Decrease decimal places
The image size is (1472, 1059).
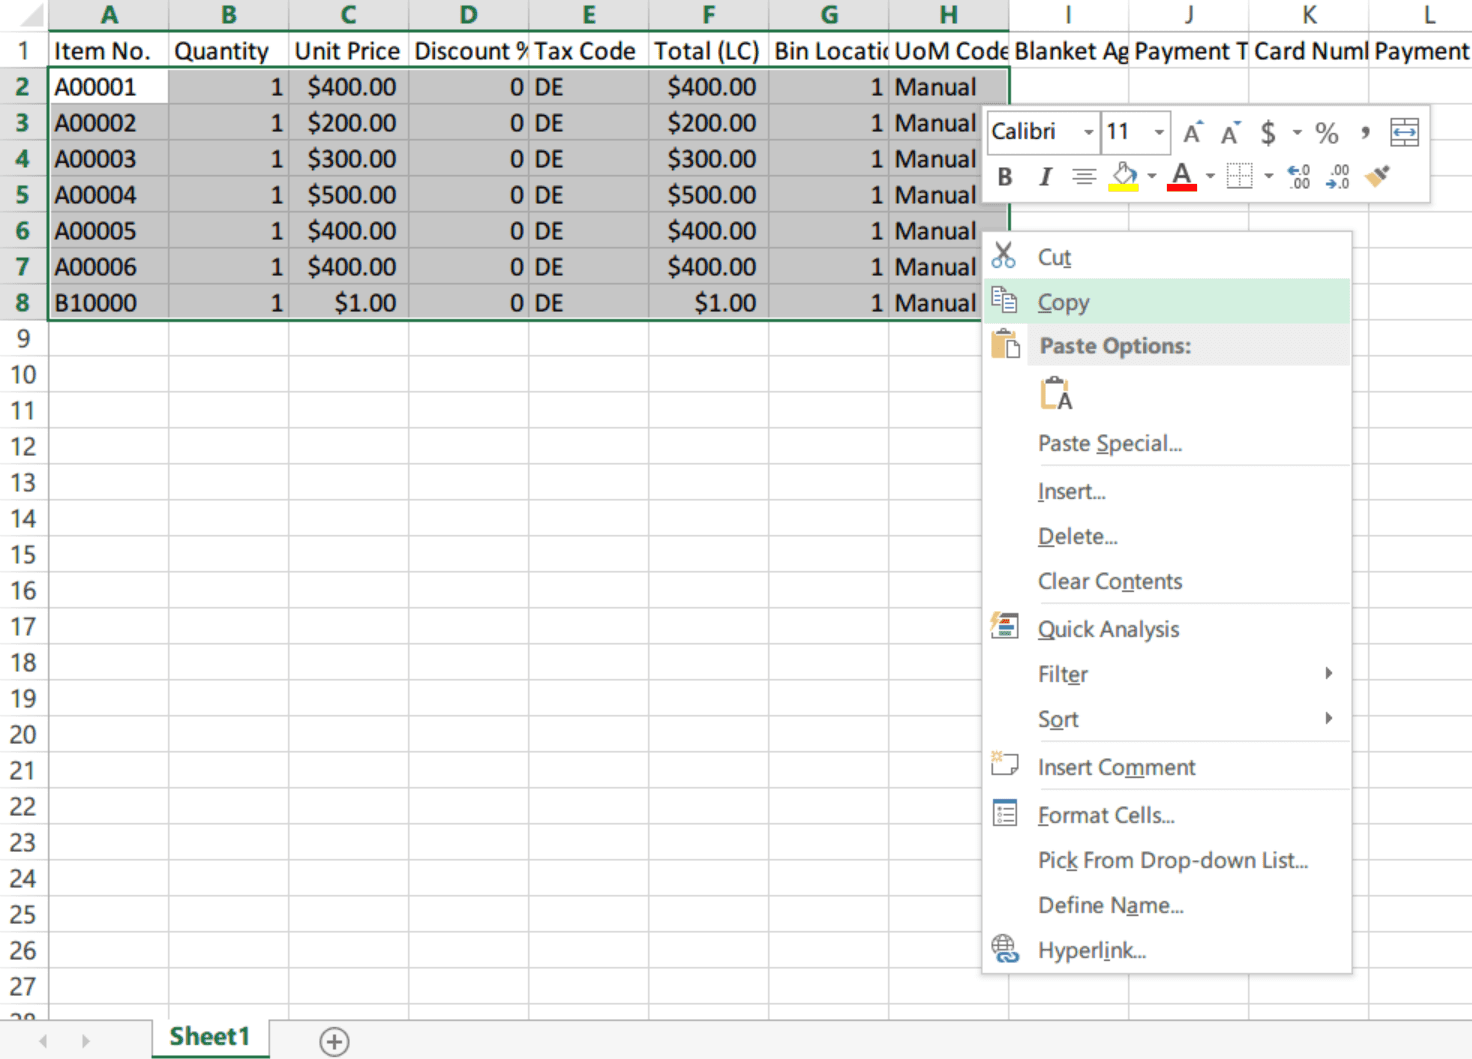pyautogui.click(x=1338, y=177)
